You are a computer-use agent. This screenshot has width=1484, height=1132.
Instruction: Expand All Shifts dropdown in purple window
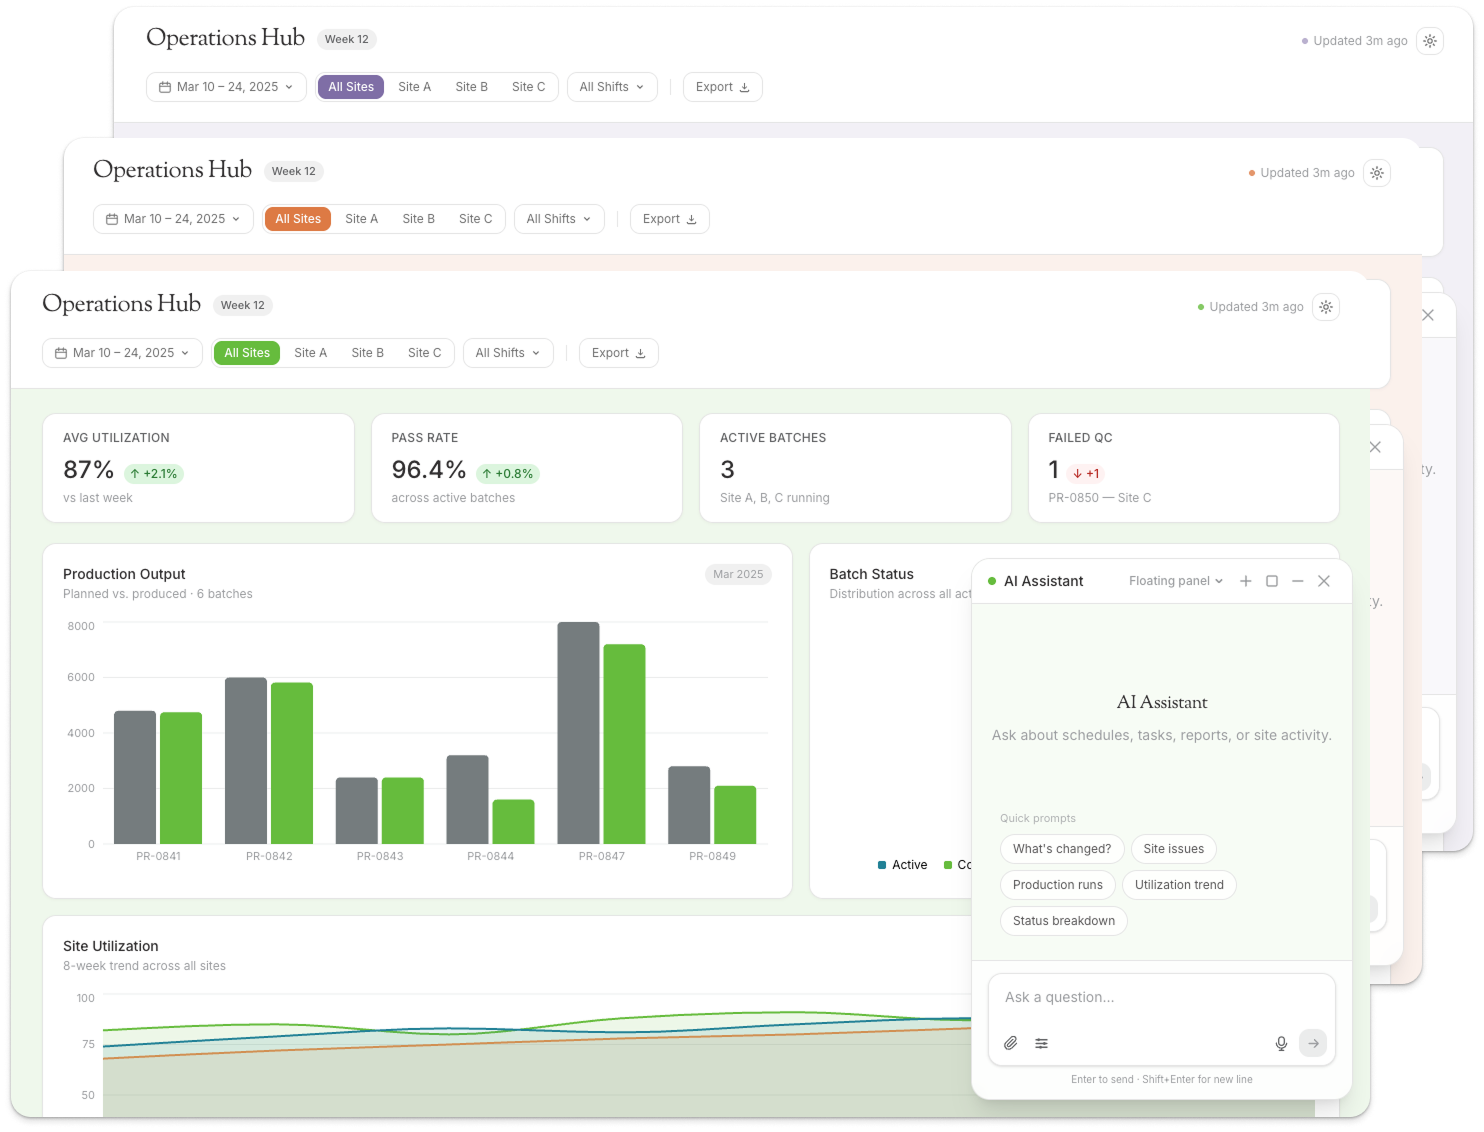[x=612, y=87]
